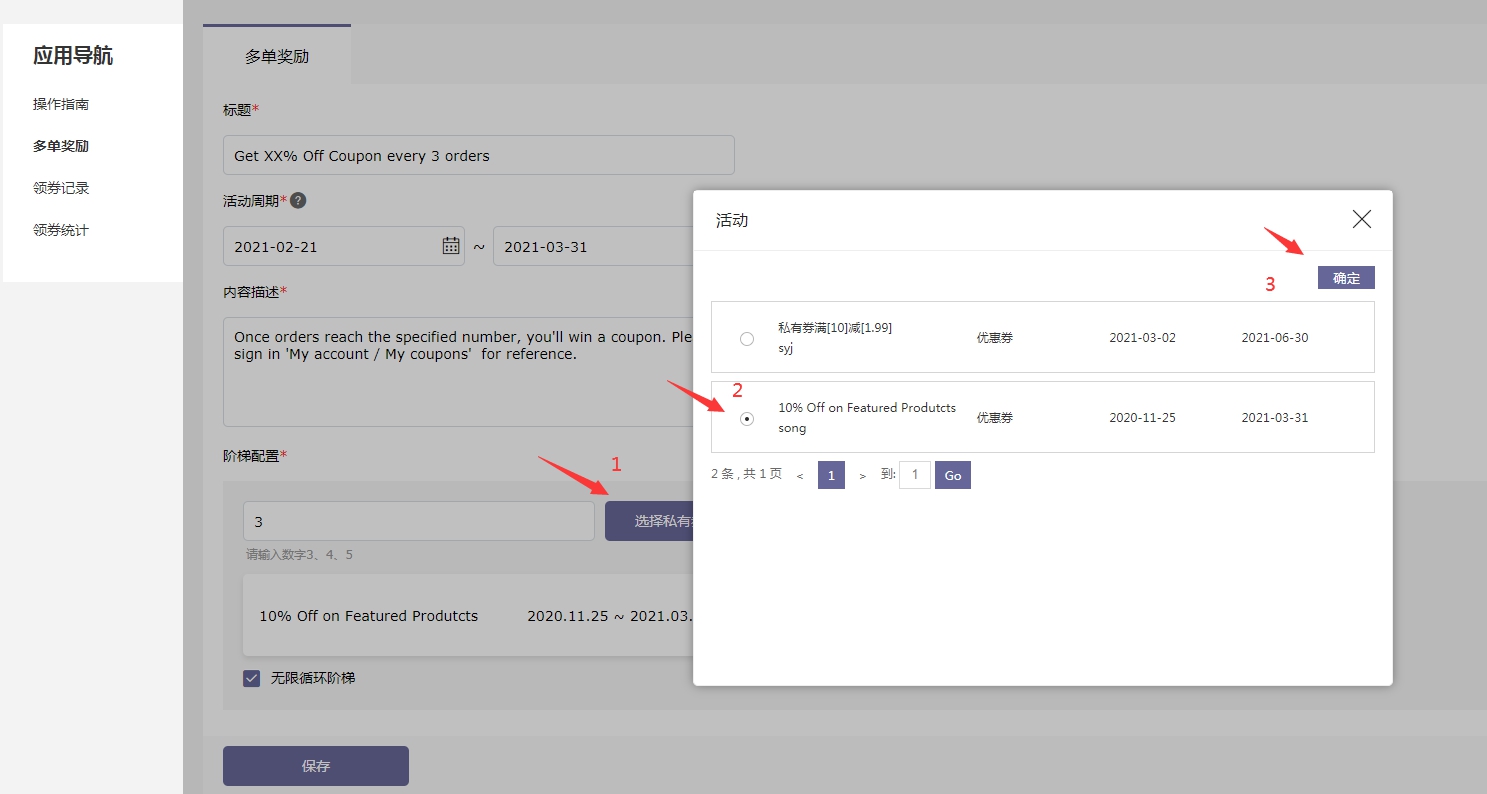This screenshot has height=794, width=1487.
Task: Click the 标题 title input field
Action: [478, 156]
